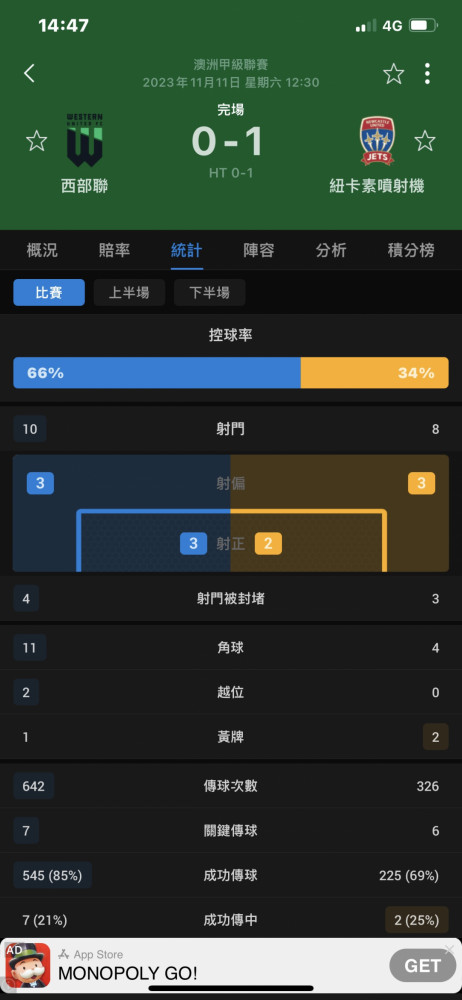Close the Monopoly Go ad banner
Viewport: 462px width, 1000px height.
point(451,950)
